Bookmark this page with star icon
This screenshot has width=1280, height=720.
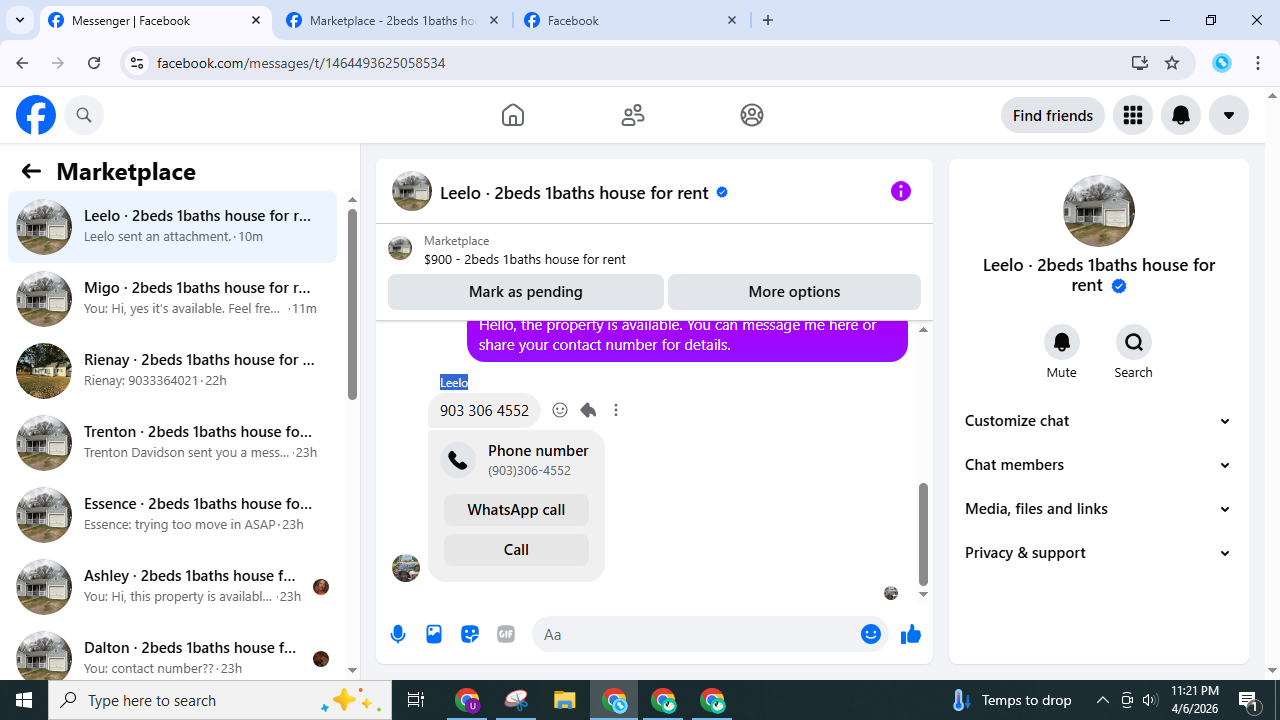click(1172, 63)
